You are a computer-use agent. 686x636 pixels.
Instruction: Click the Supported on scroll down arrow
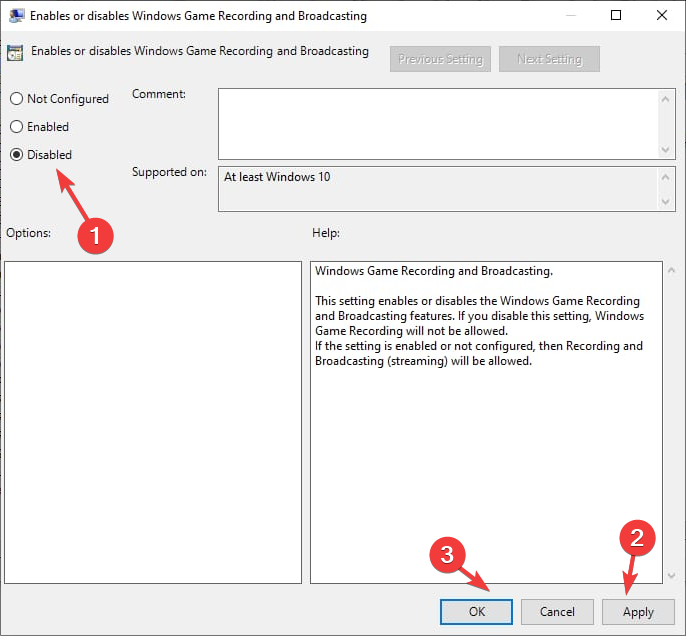(x=665, y=202)
